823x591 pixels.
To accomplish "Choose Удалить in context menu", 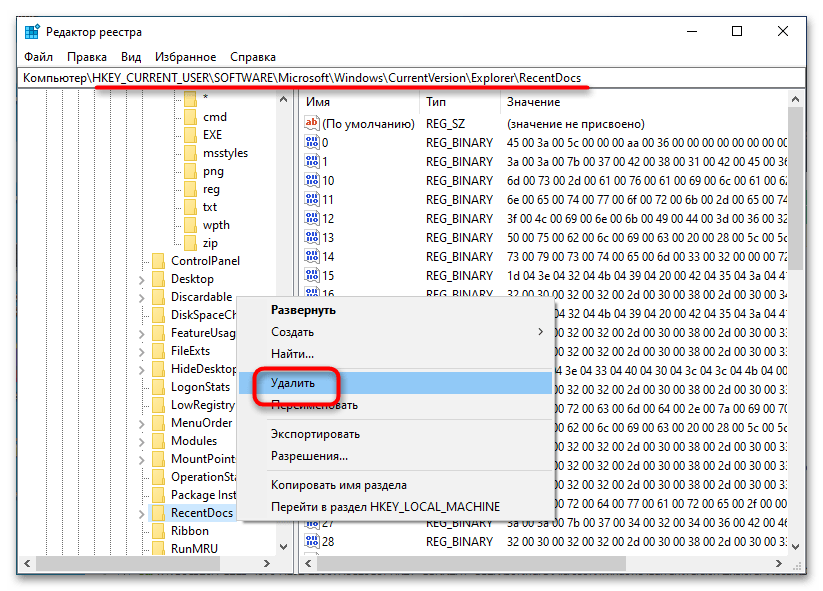I will [396, 383].
